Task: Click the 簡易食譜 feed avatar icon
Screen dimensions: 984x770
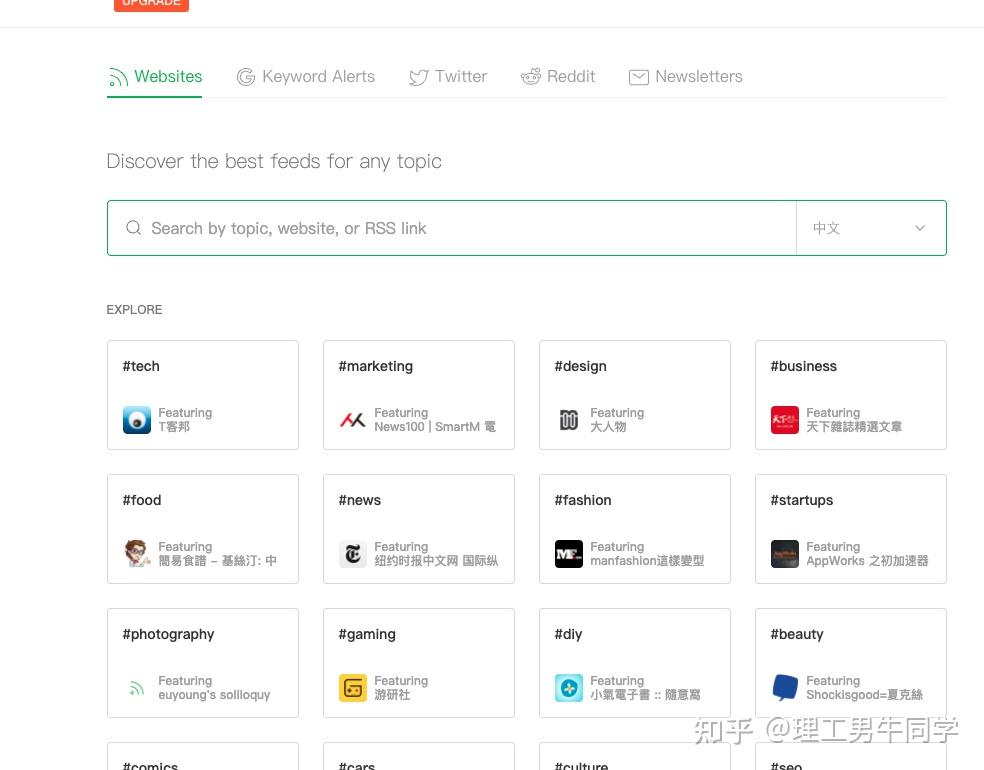Action: 137,553
